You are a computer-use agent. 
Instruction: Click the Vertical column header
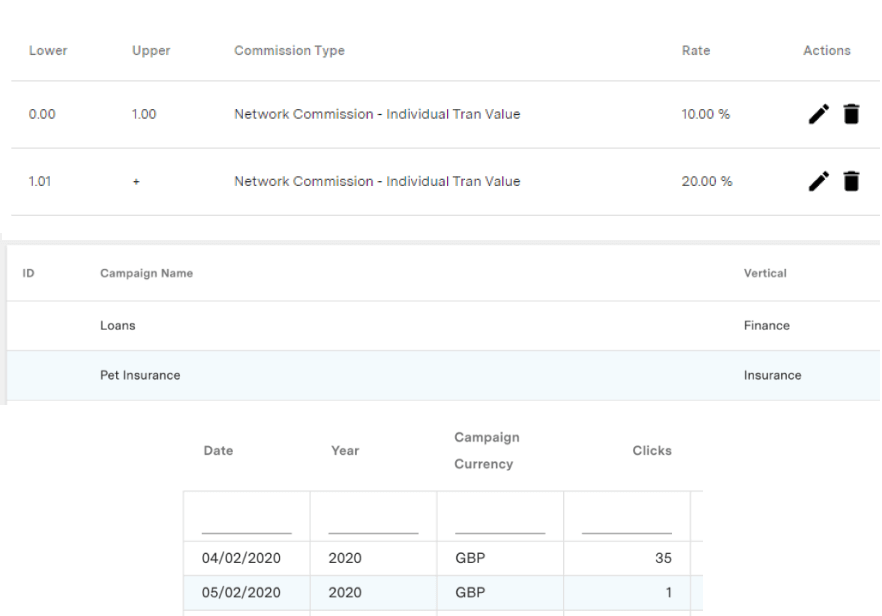[x=765, y=273]
